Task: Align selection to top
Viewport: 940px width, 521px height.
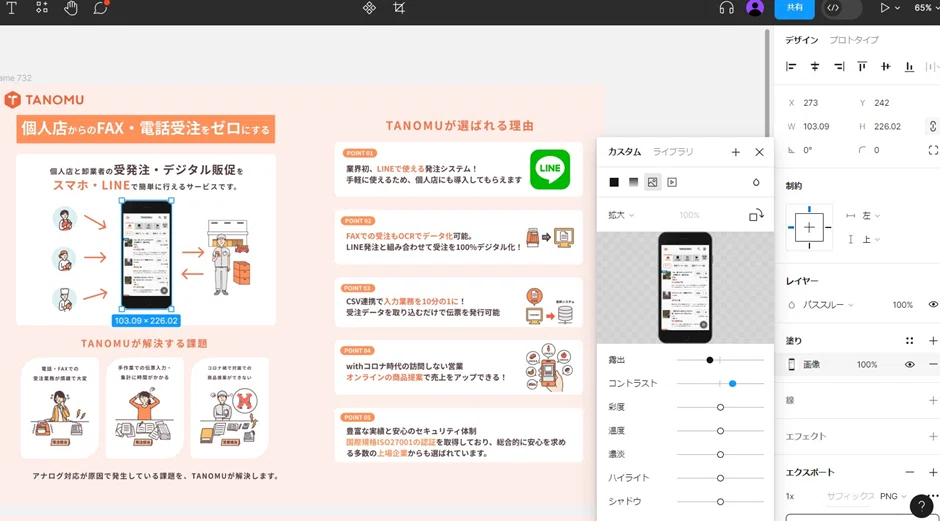Action: point(862,67)
